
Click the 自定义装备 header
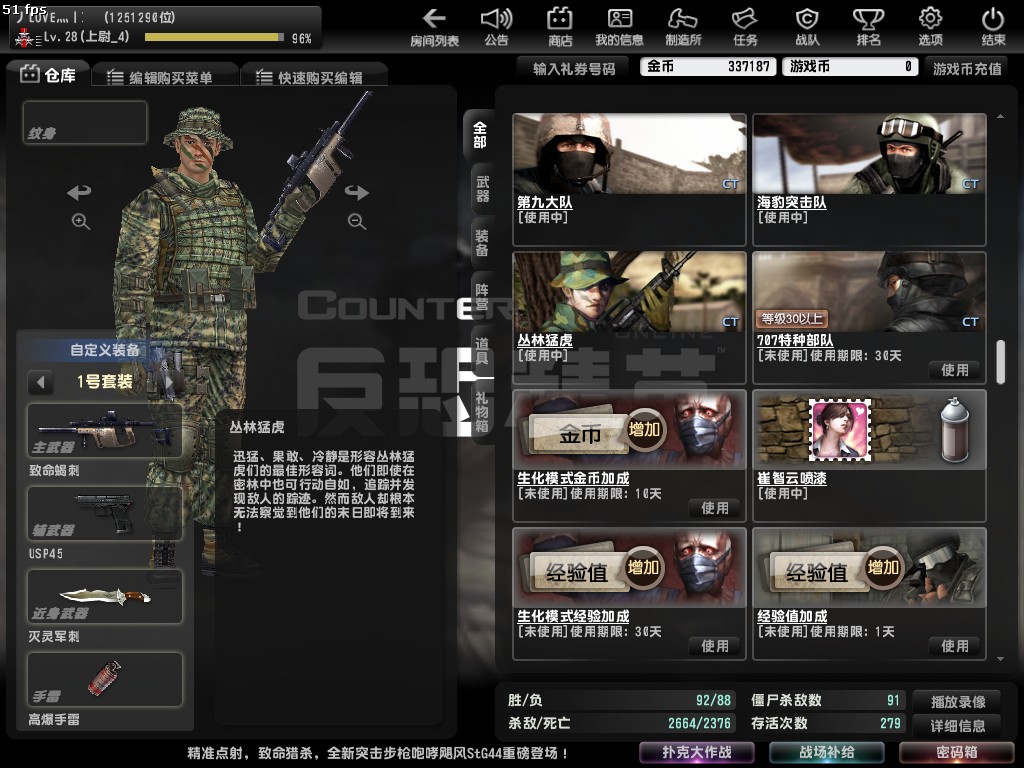coord(104,350)
